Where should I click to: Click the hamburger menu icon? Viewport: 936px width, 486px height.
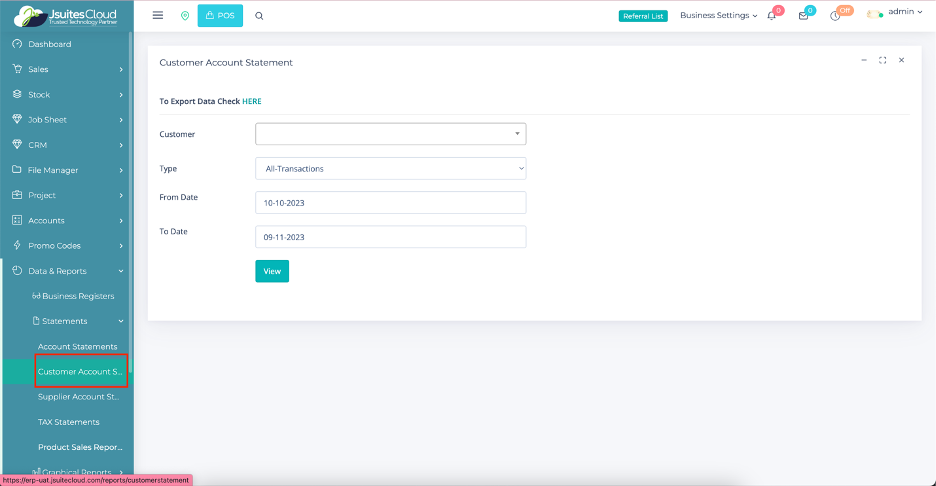tap(158, 15)
